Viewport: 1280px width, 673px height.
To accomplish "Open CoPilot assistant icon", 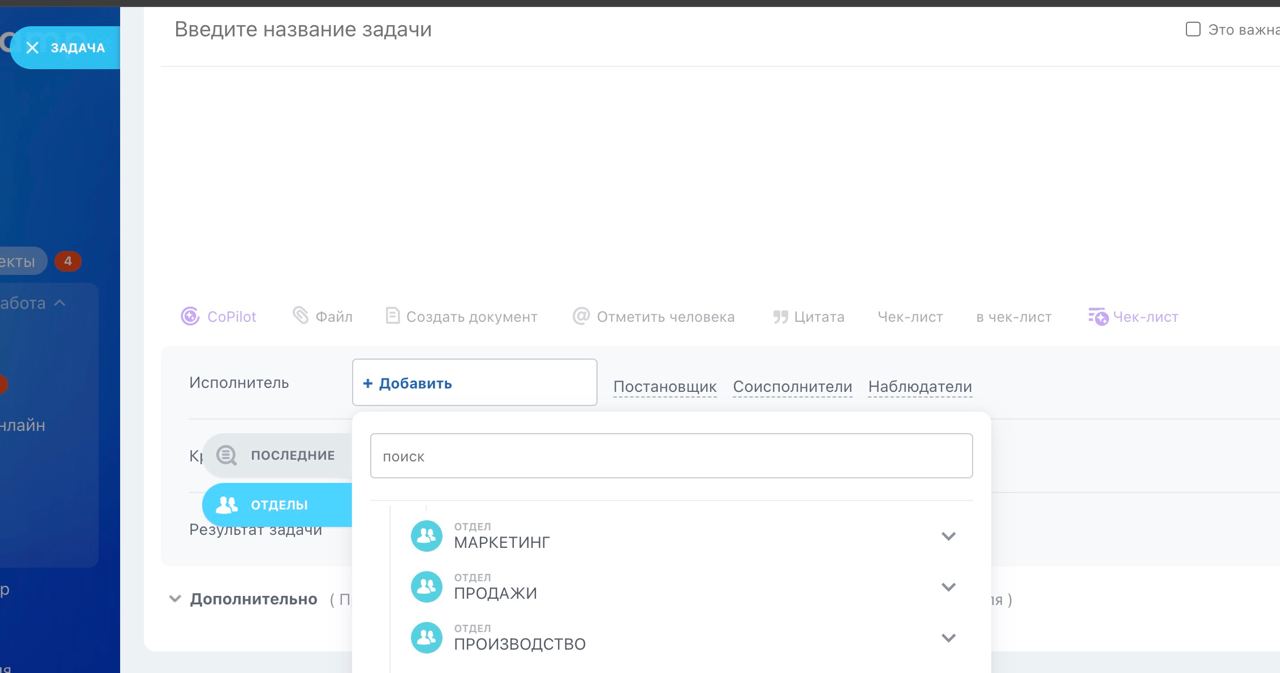I will point(190,316).
